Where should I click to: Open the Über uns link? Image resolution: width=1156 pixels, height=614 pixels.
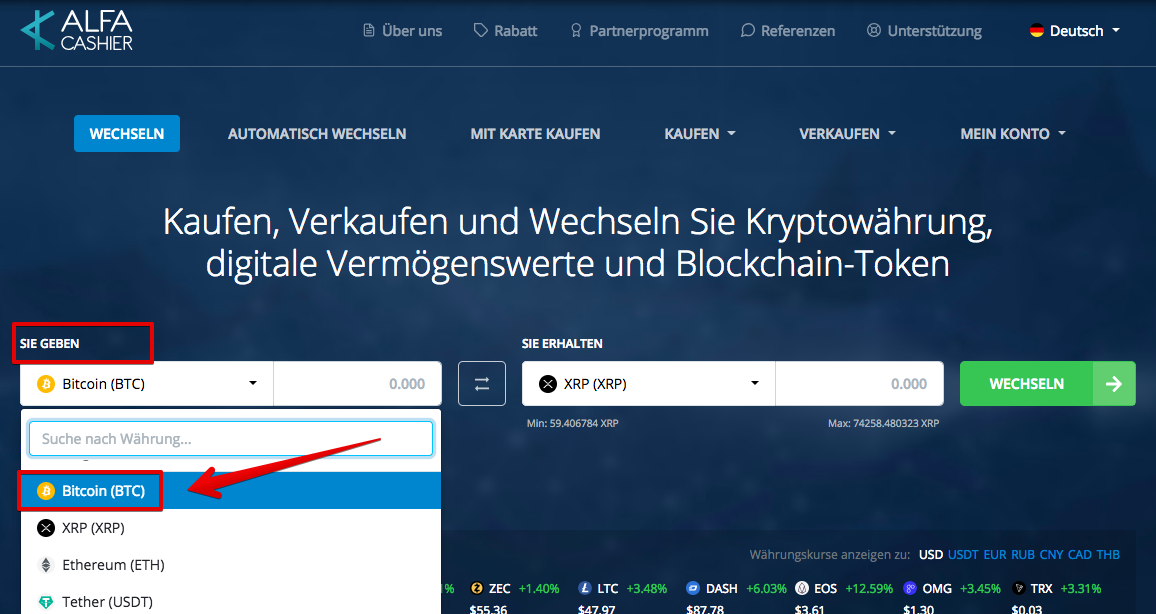(x=403, y=30)
